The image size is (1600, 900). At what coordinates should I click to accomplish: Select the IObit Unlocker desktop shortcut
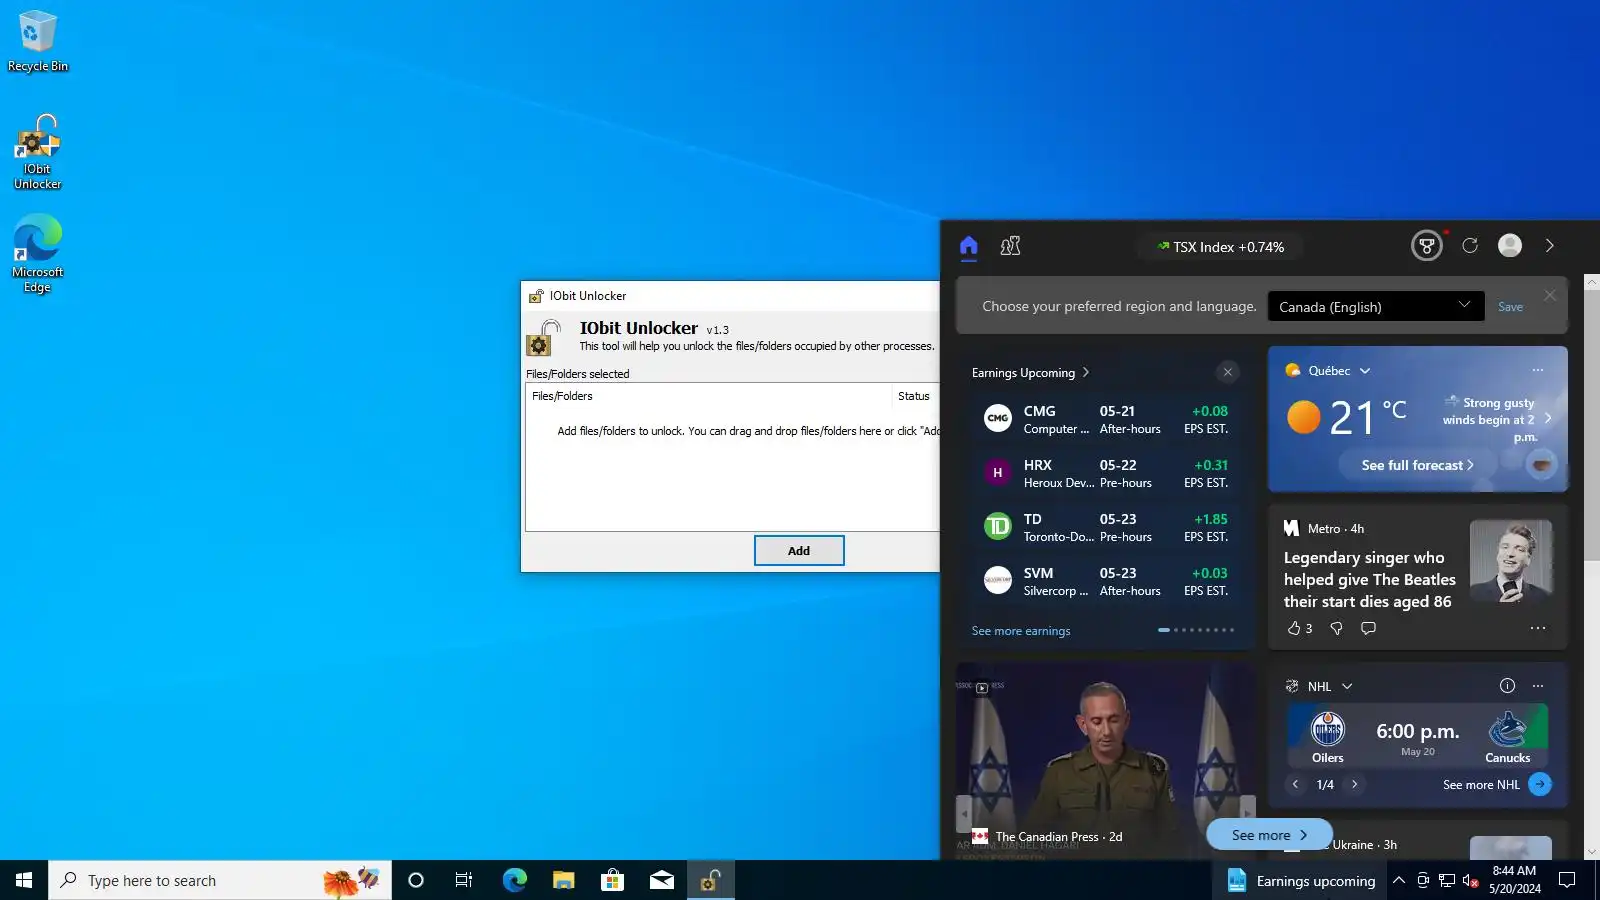(38, 152)
